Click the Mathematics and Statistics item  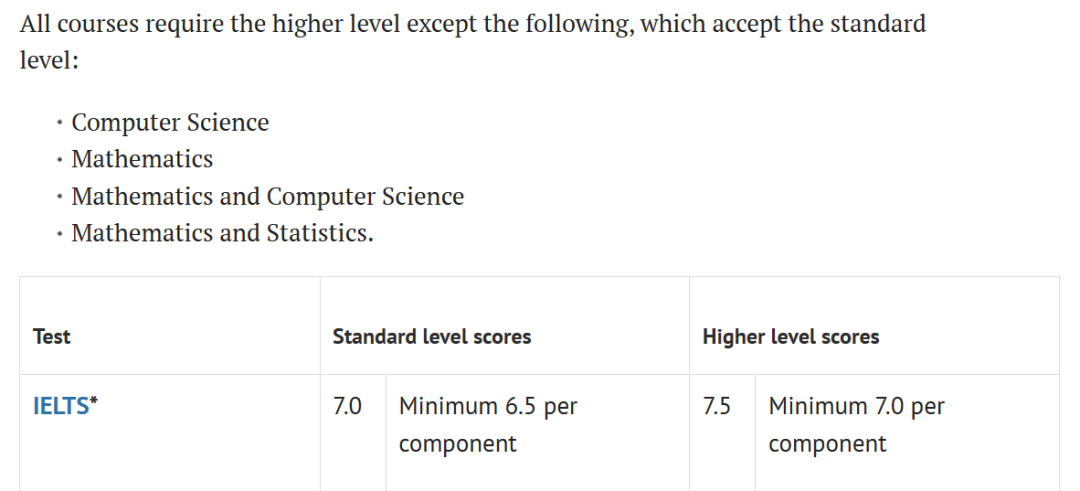click(222, 233)
